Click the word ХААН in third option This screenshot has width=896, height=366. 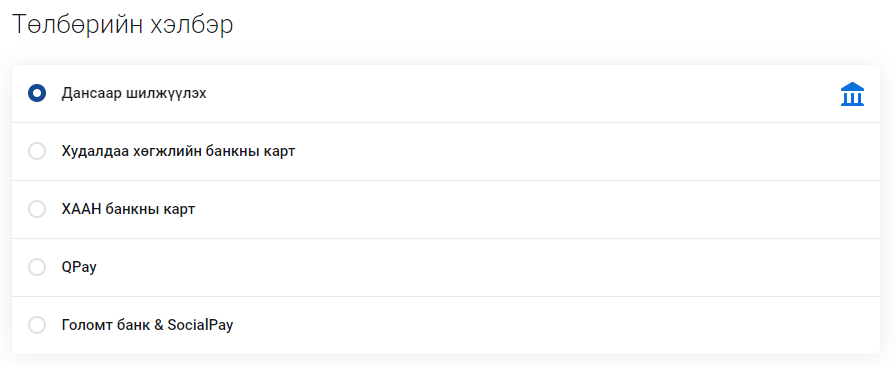click(81, 209)
